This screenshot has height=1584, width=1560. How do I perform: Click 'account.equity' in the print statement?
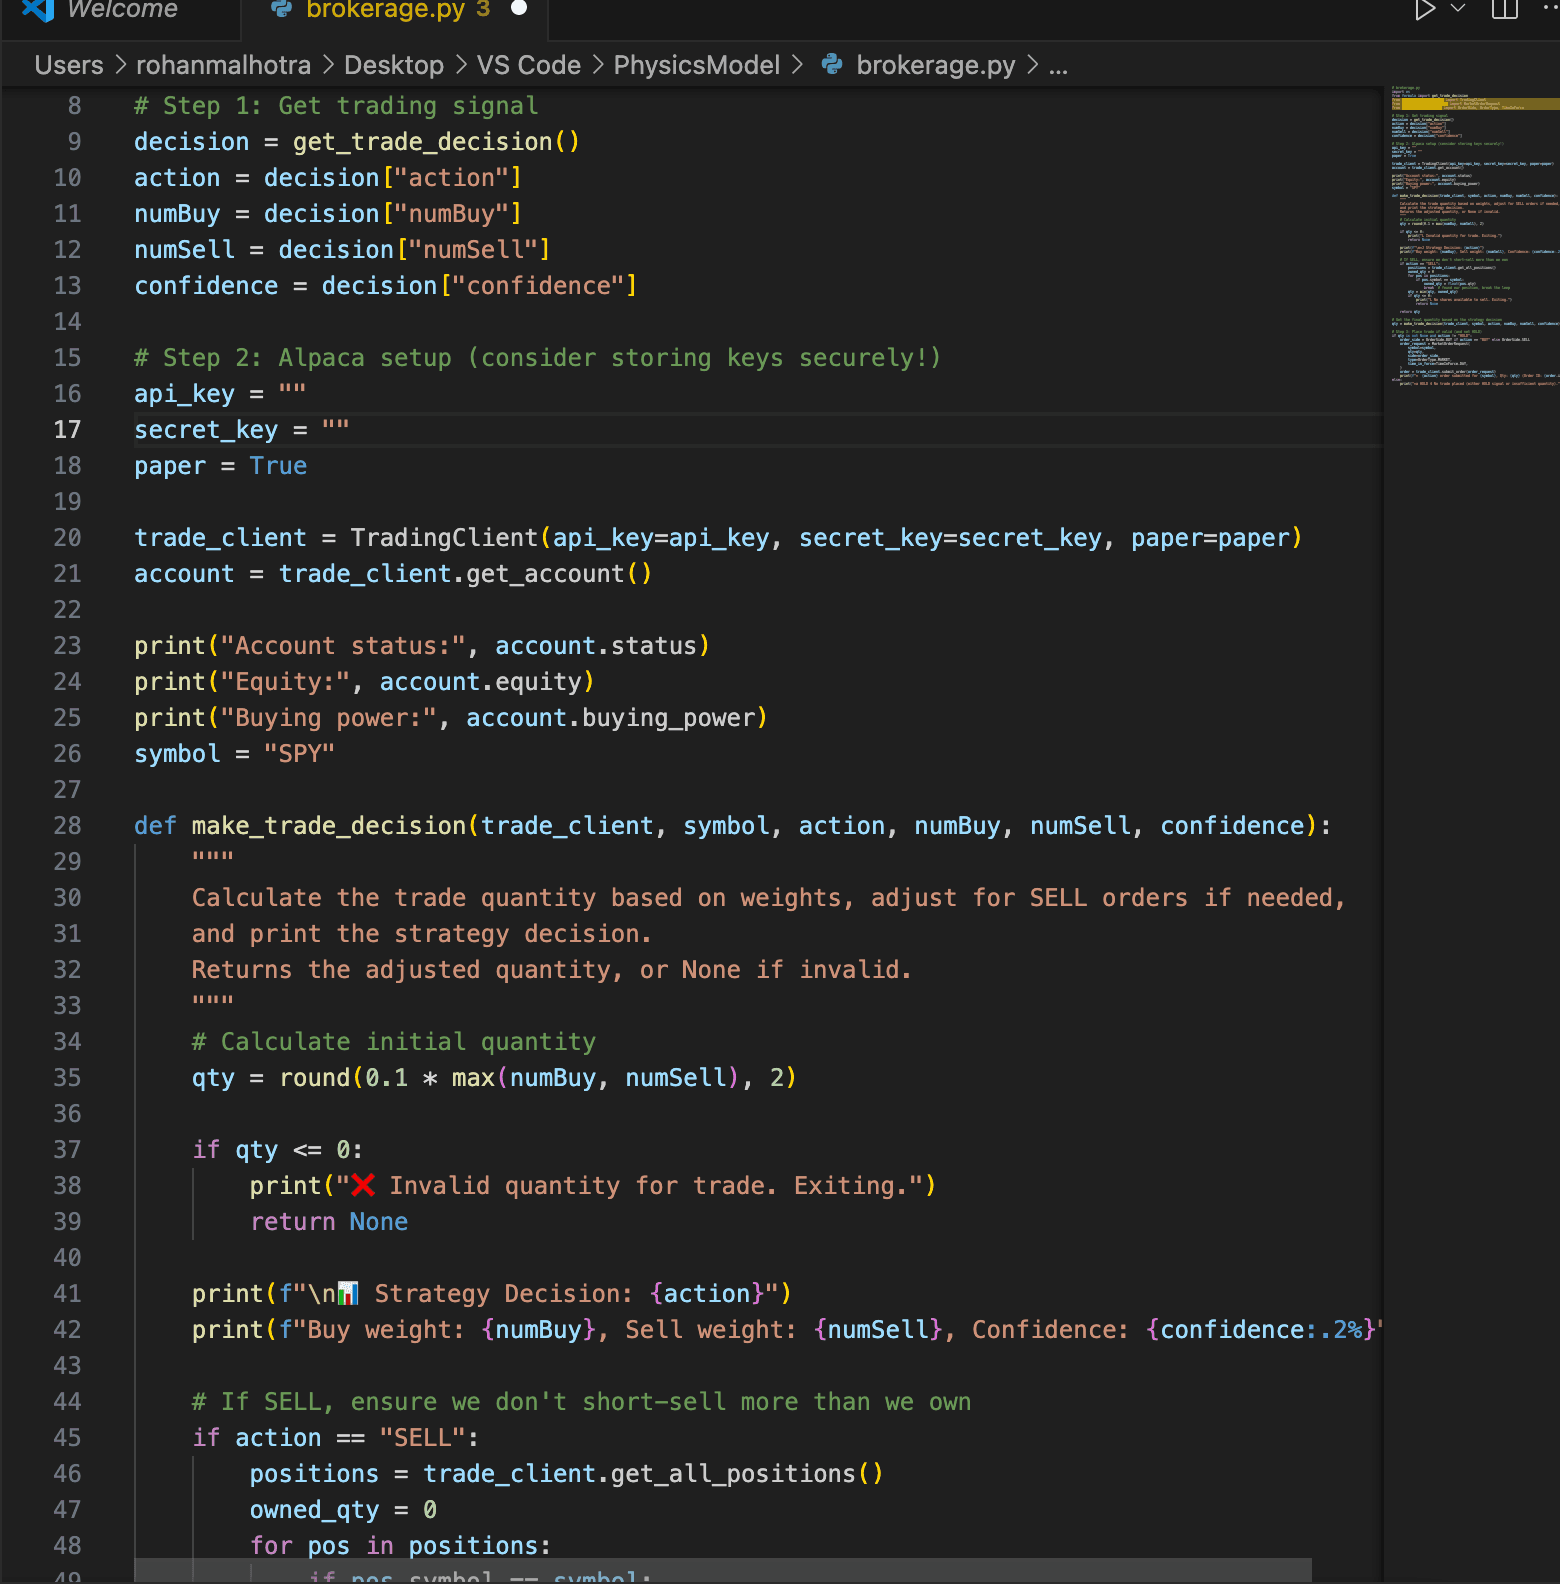pos(481,682)
